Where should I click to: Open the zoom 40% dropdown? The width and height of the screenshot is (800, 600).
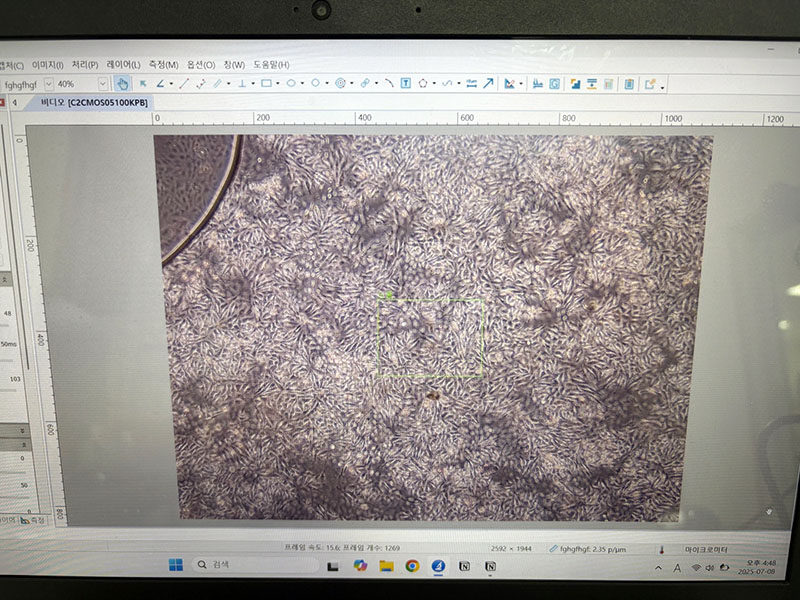(x=102, y=84)
